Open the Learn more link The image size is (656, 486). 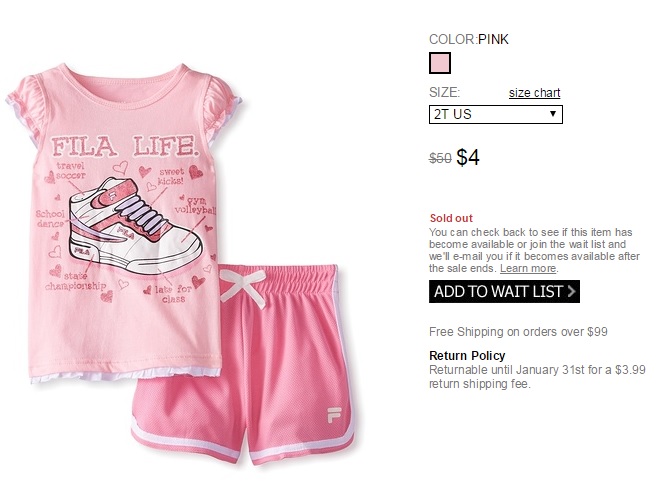click(528, 268)
